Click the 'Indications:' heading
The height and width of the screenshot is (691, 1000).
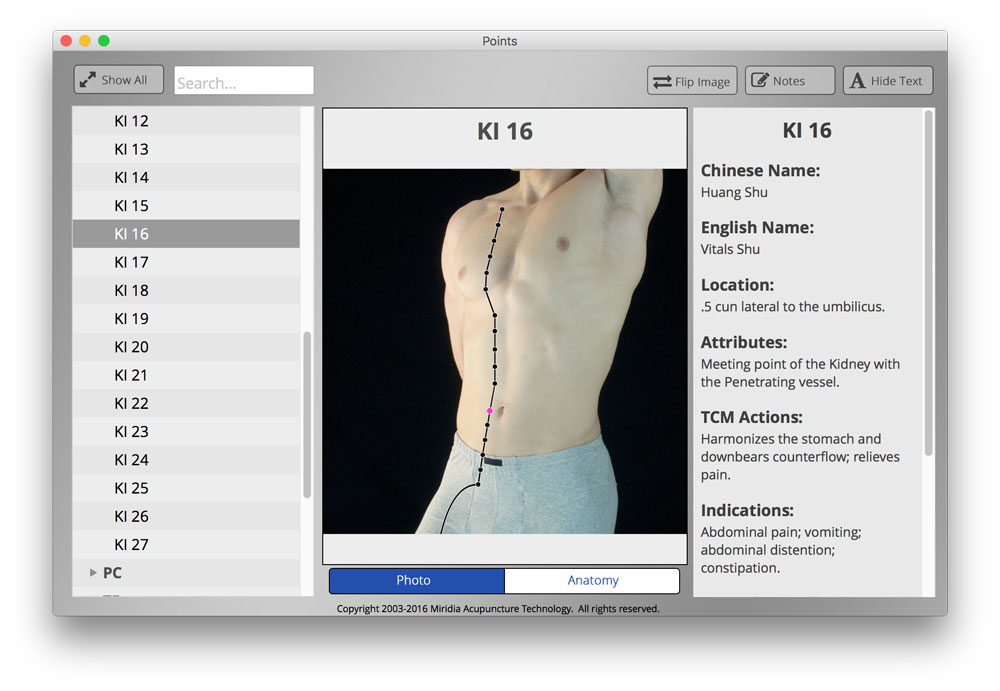coord(747,510)
